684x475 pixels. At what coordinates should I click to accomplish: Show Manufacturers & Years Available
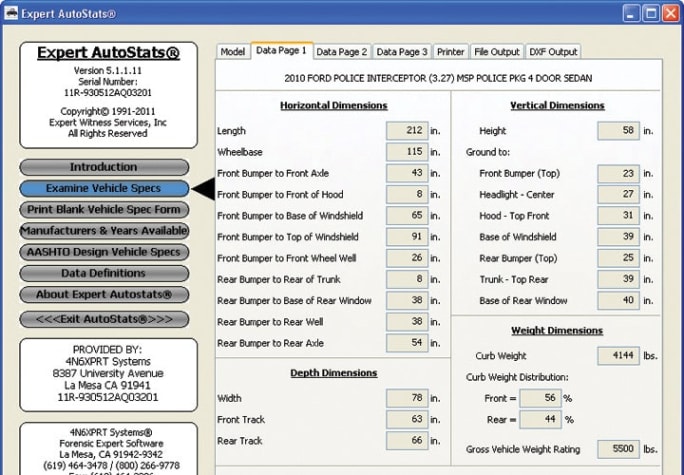[104, 230]
